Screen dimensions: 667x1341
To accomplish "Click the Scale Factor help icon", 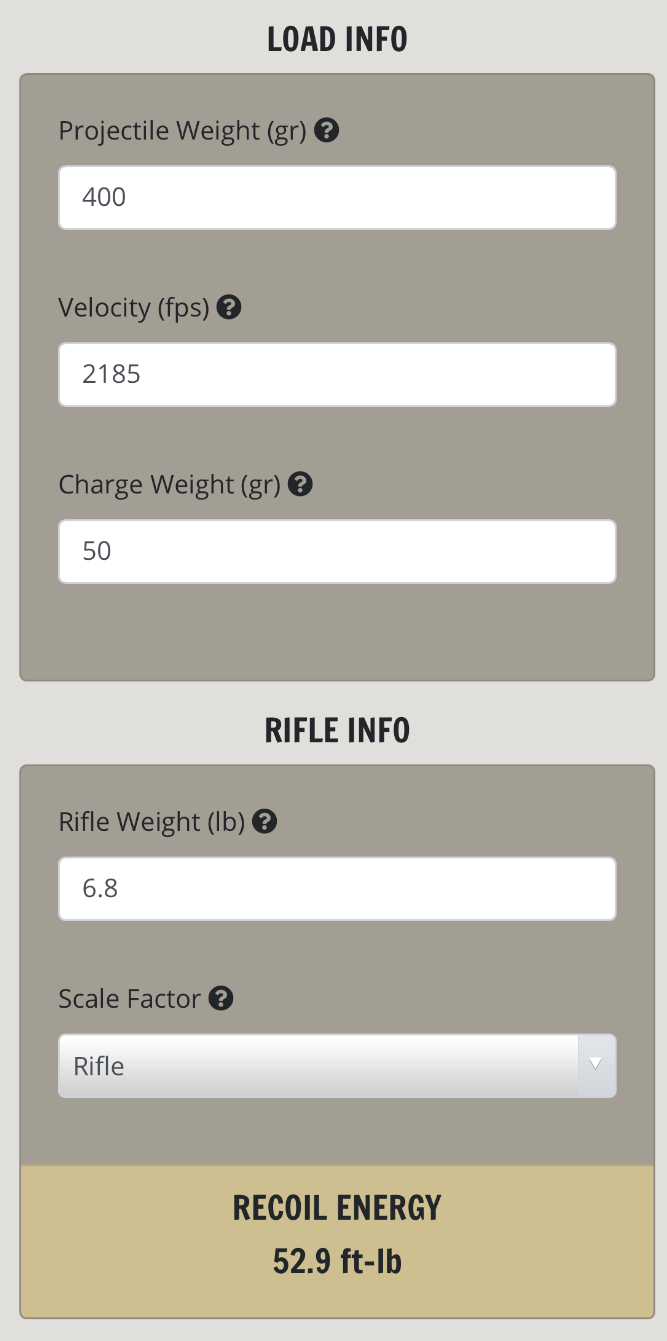I will coord(222,998).
